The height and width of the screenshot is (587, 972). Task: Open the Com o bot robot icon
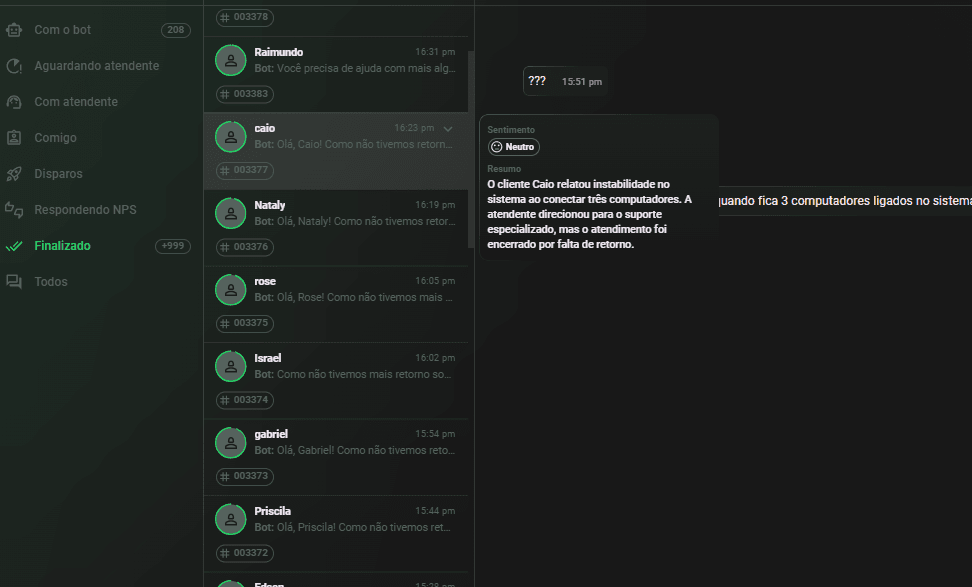[14, 30]
